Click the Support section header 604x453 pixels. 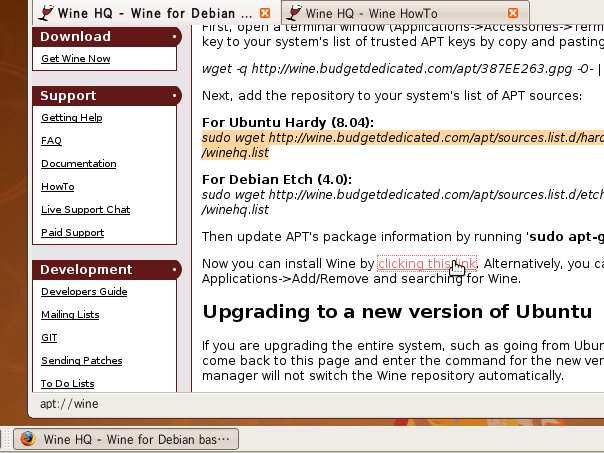(107, 96)
